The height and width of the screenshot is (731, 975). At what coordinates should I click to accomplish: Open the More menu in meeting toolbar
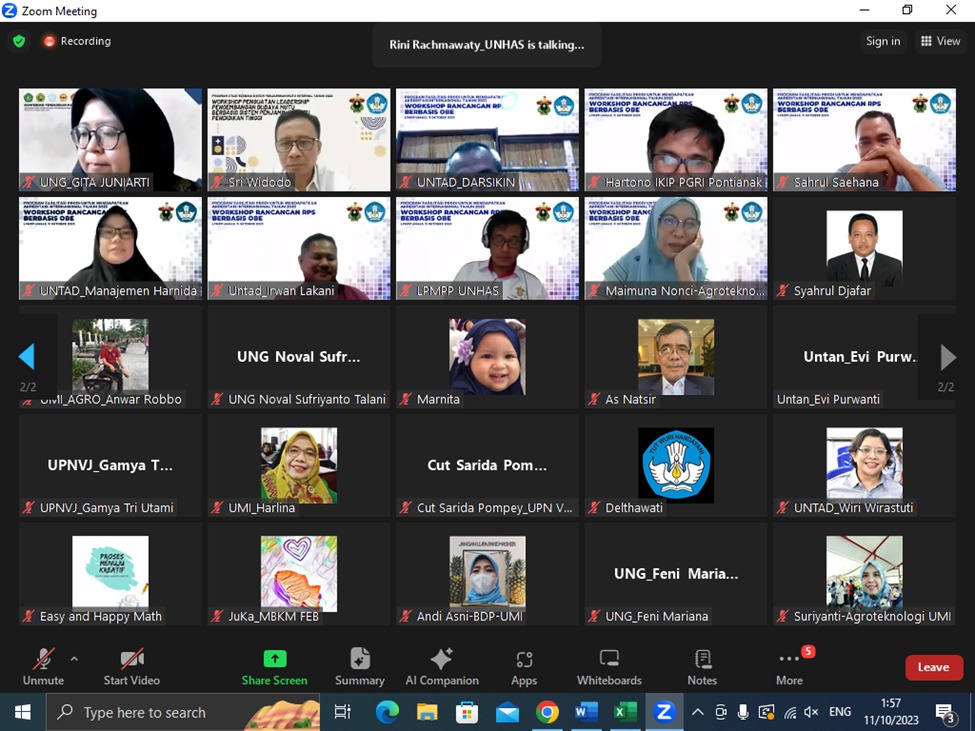click(789, 667)
